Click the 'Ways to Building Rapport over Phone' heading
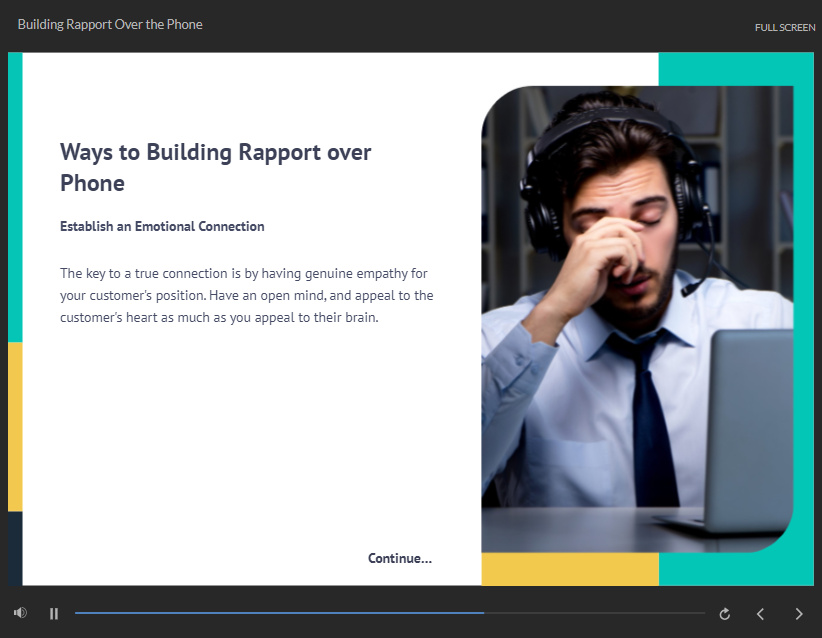This screenshot has width=822, height=638. (215, 167)
